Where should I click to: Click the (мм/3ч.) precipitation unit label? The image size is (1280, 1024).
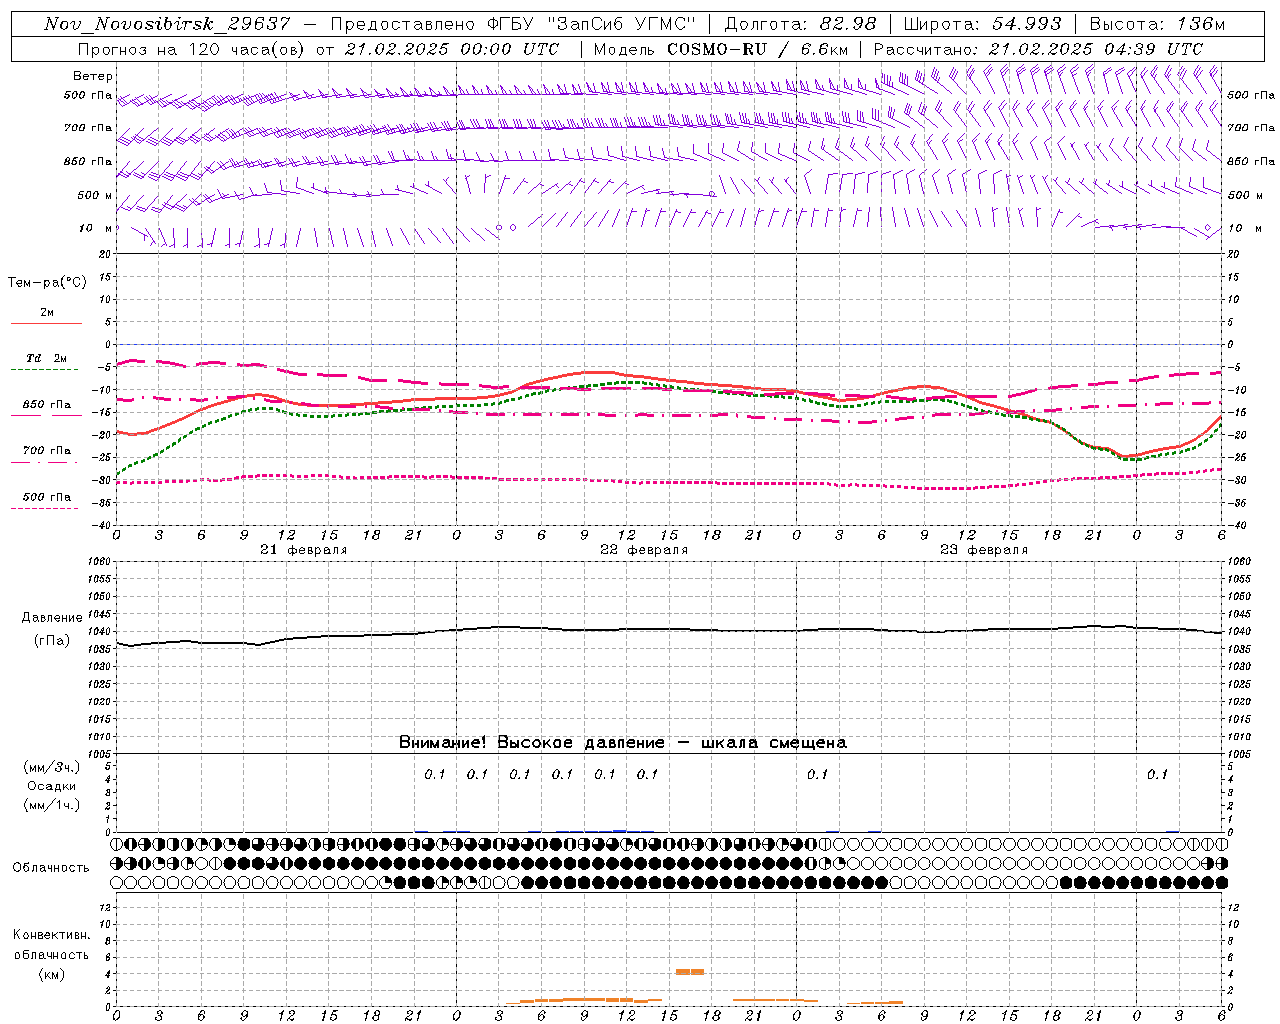coord(52,767)
